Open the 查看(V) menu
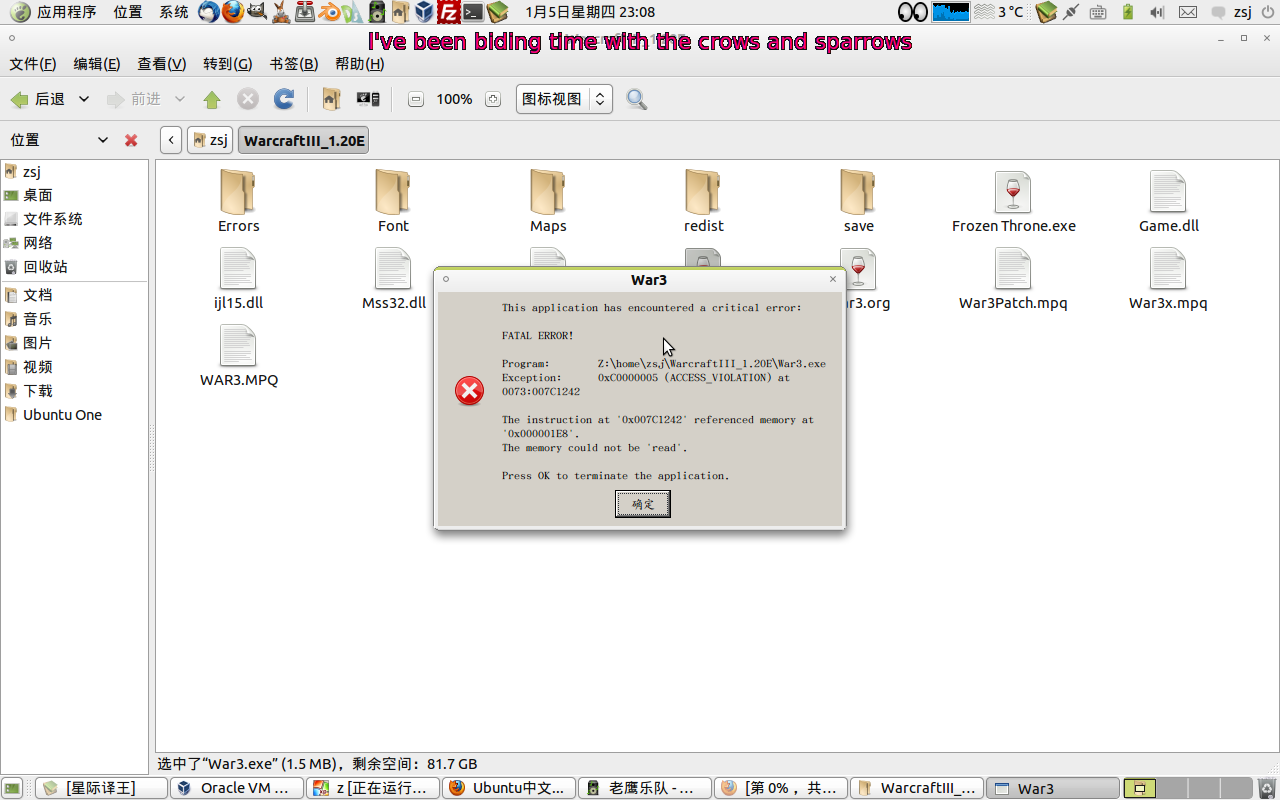Screen dimensions: 1280x800 pyautogui.click(x=162, y=64)
